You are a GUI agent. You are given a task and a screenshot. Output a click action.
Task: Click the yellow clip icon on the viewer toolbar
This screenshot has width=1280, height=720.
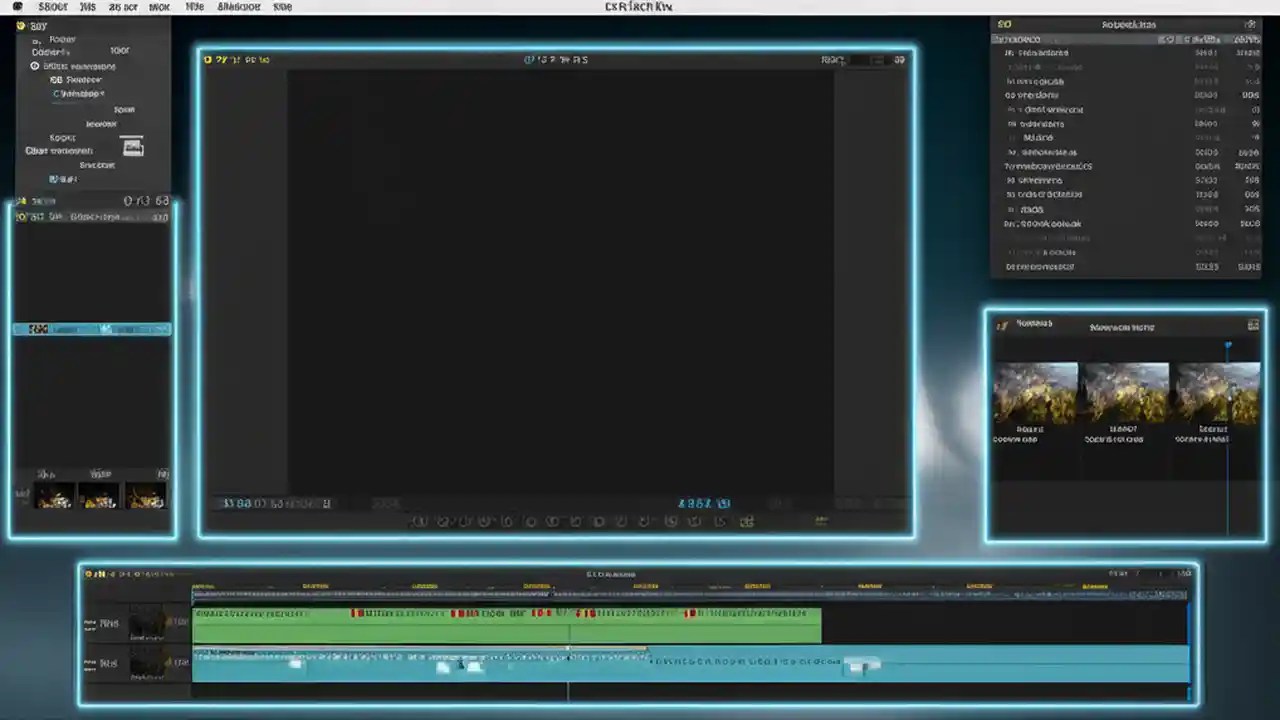click(x=208, y=59)
